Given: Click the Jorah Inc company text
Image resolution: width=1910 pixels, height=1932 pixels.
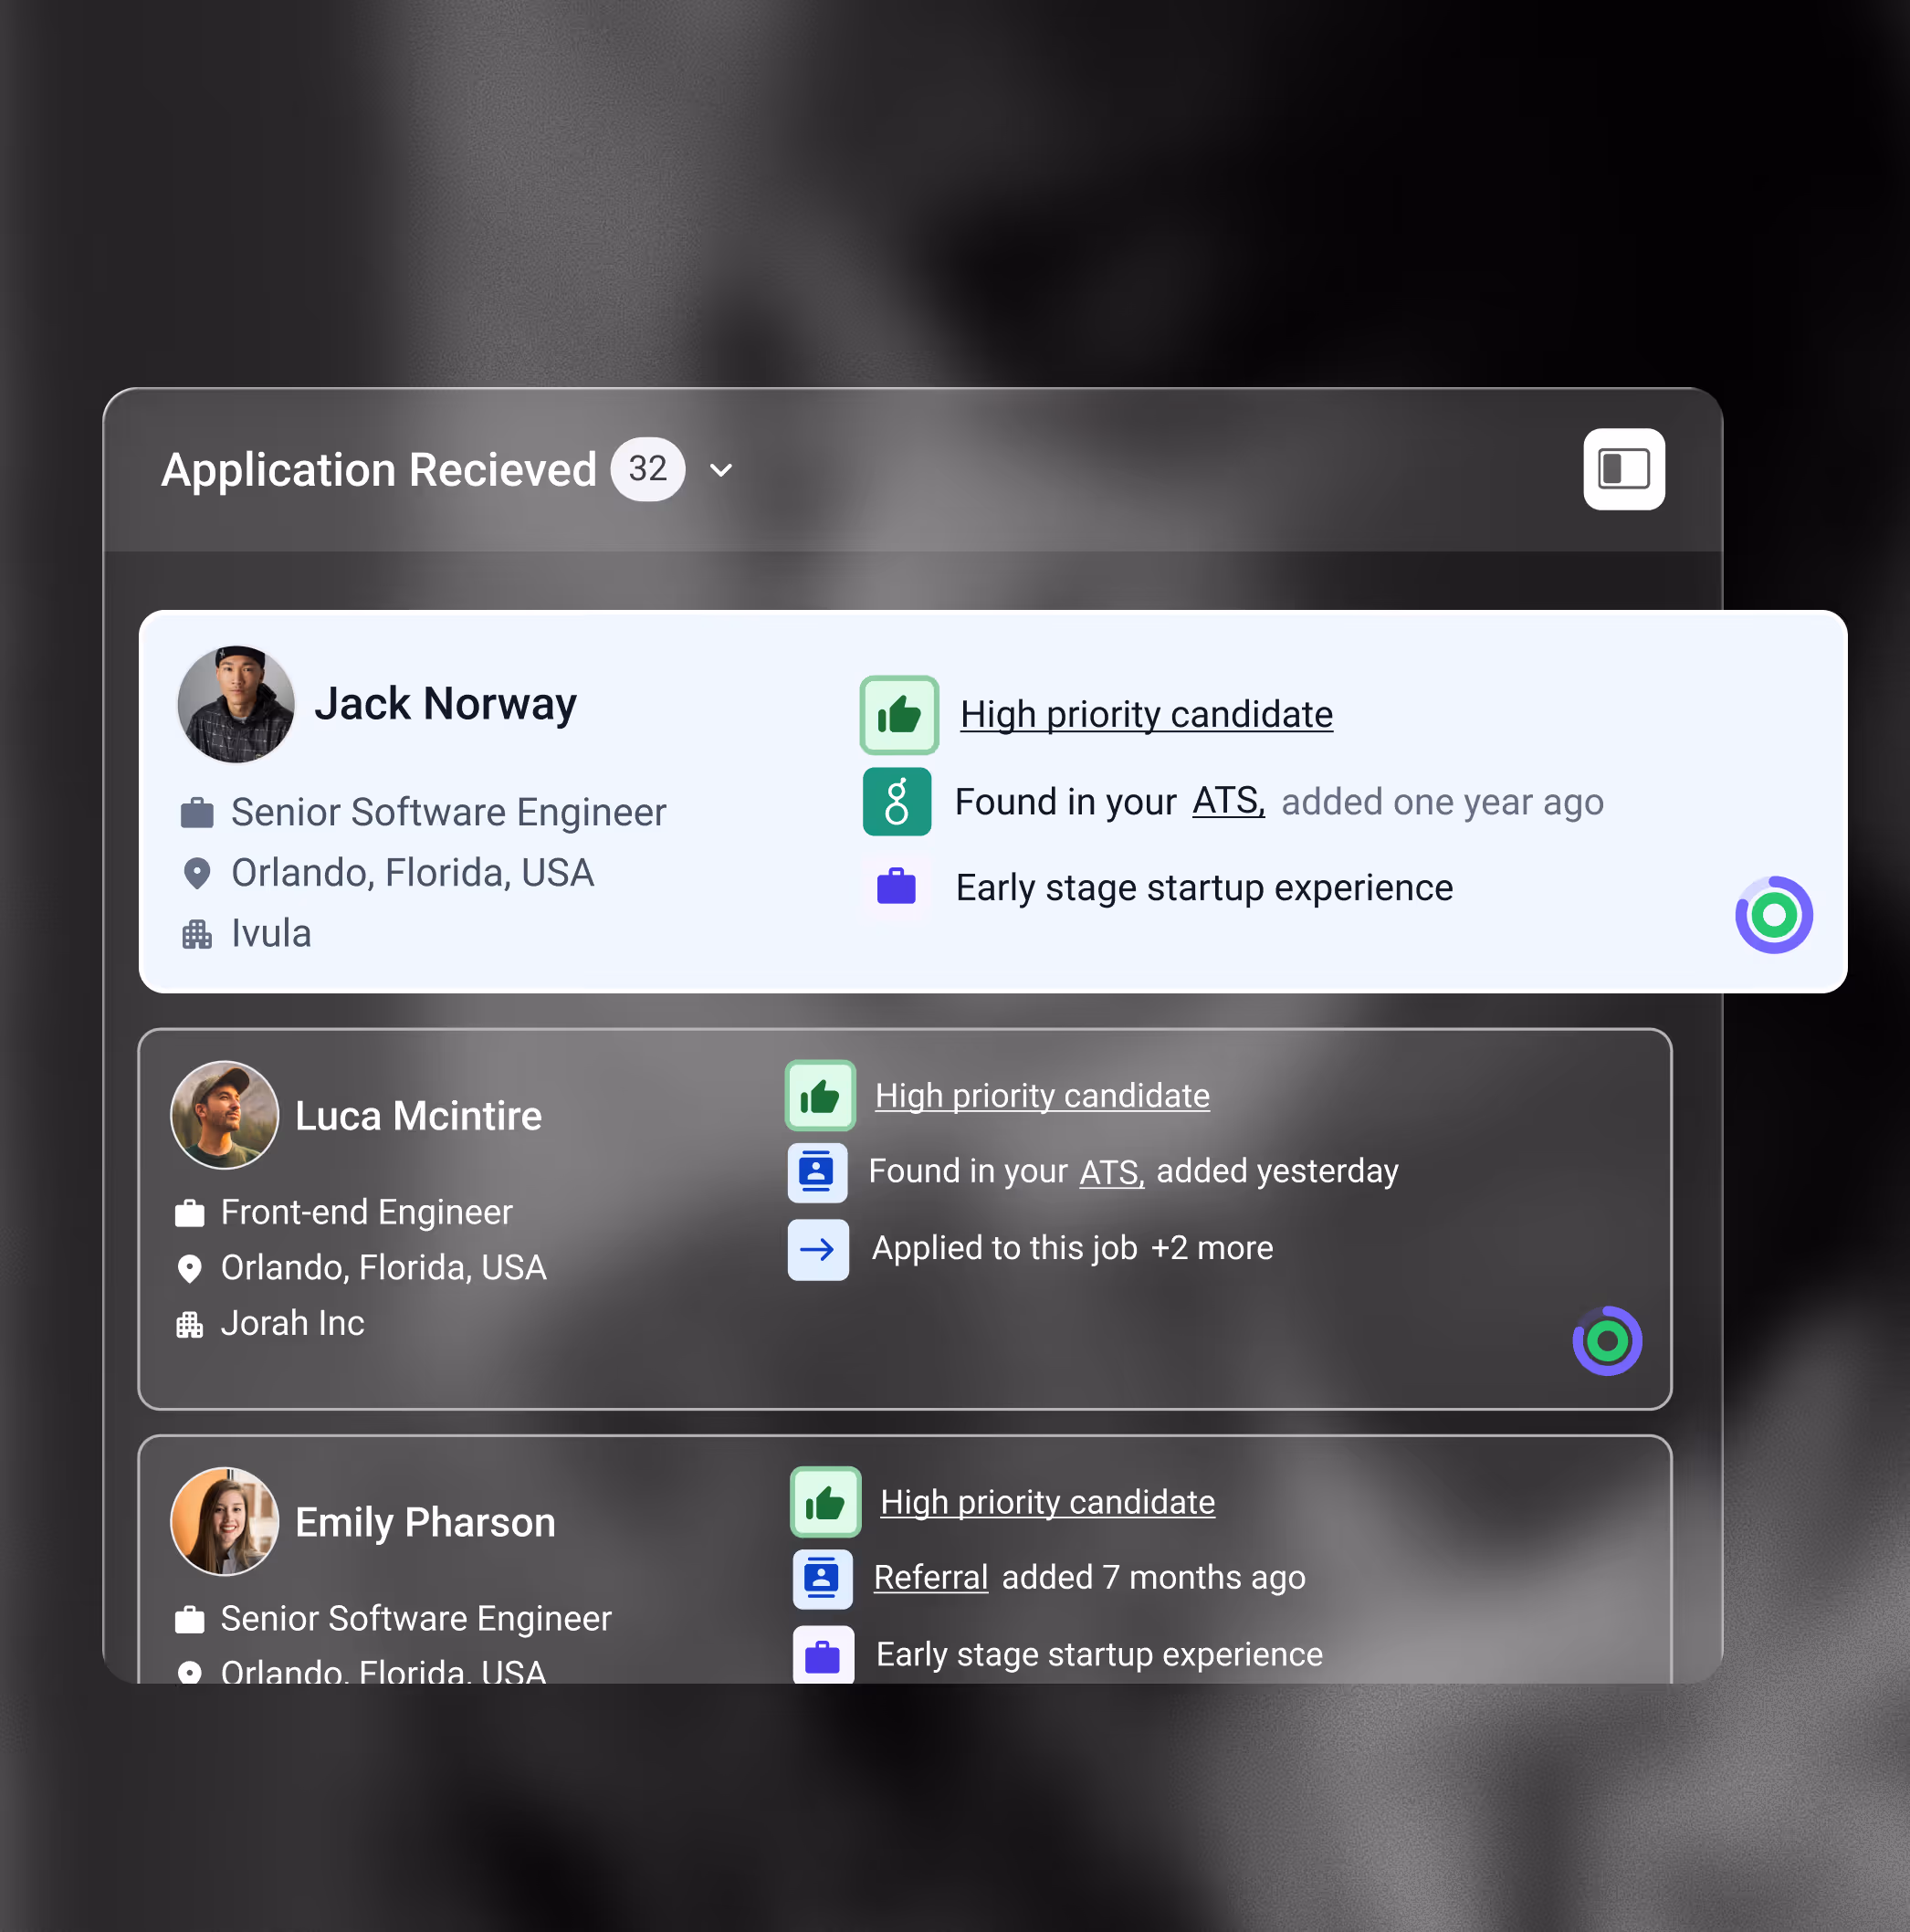Looking at the screenshot, I should [292, 1323].
